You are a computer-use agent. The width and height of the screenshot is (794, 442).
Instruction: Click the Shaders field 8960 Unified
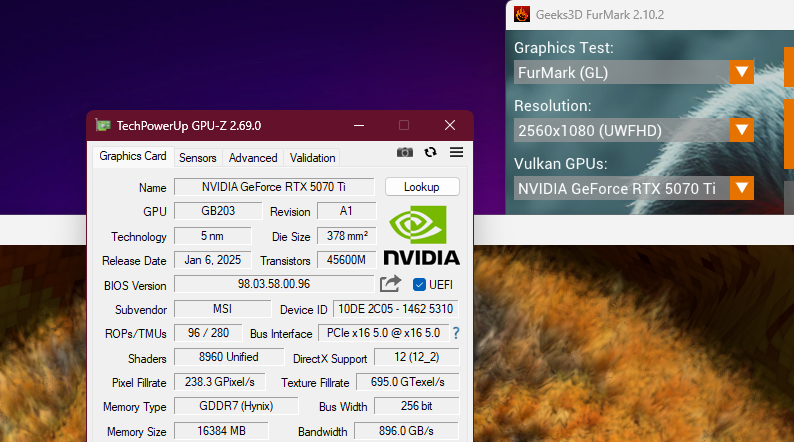tap(229, 357)
